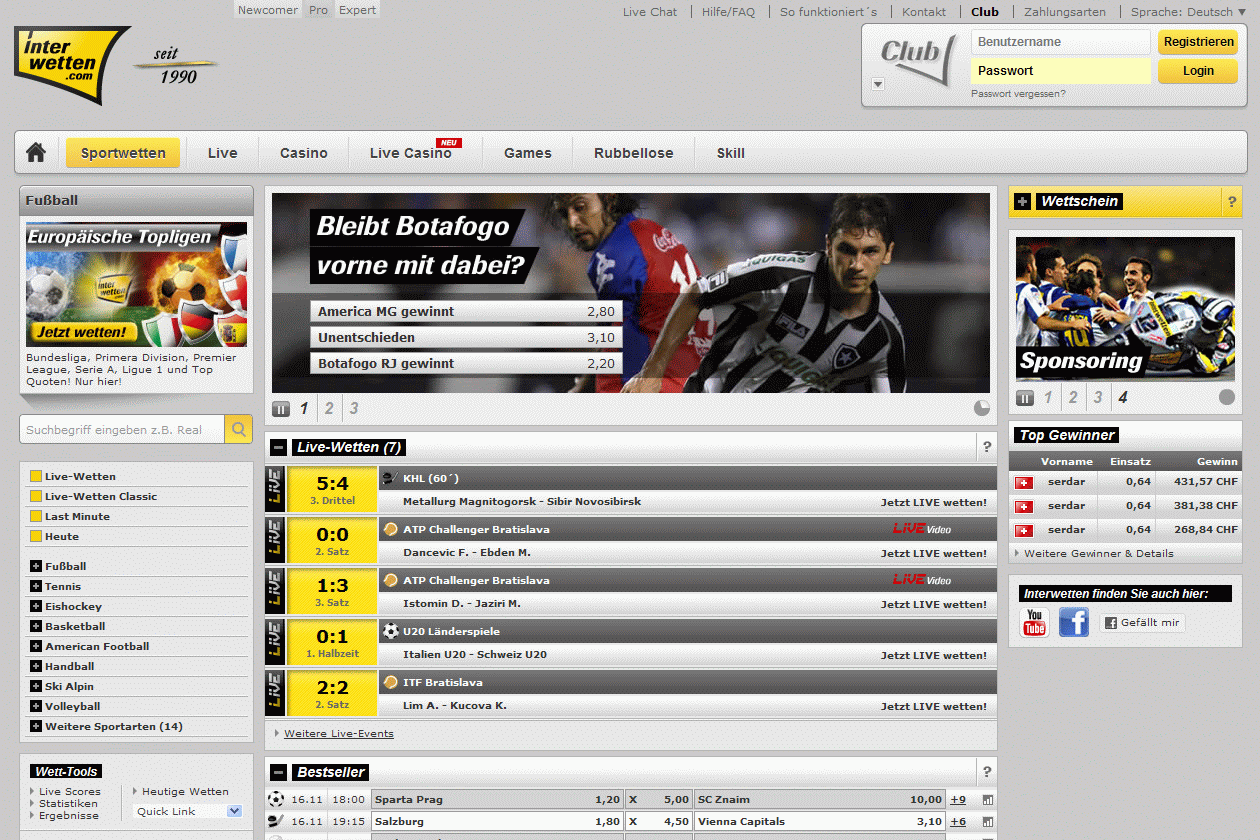Image resolution: width=1260 pixels, height=840 pixels.
Task: Click the Facebook Gefällt mir button
Action: click(x=1142, y=622)
